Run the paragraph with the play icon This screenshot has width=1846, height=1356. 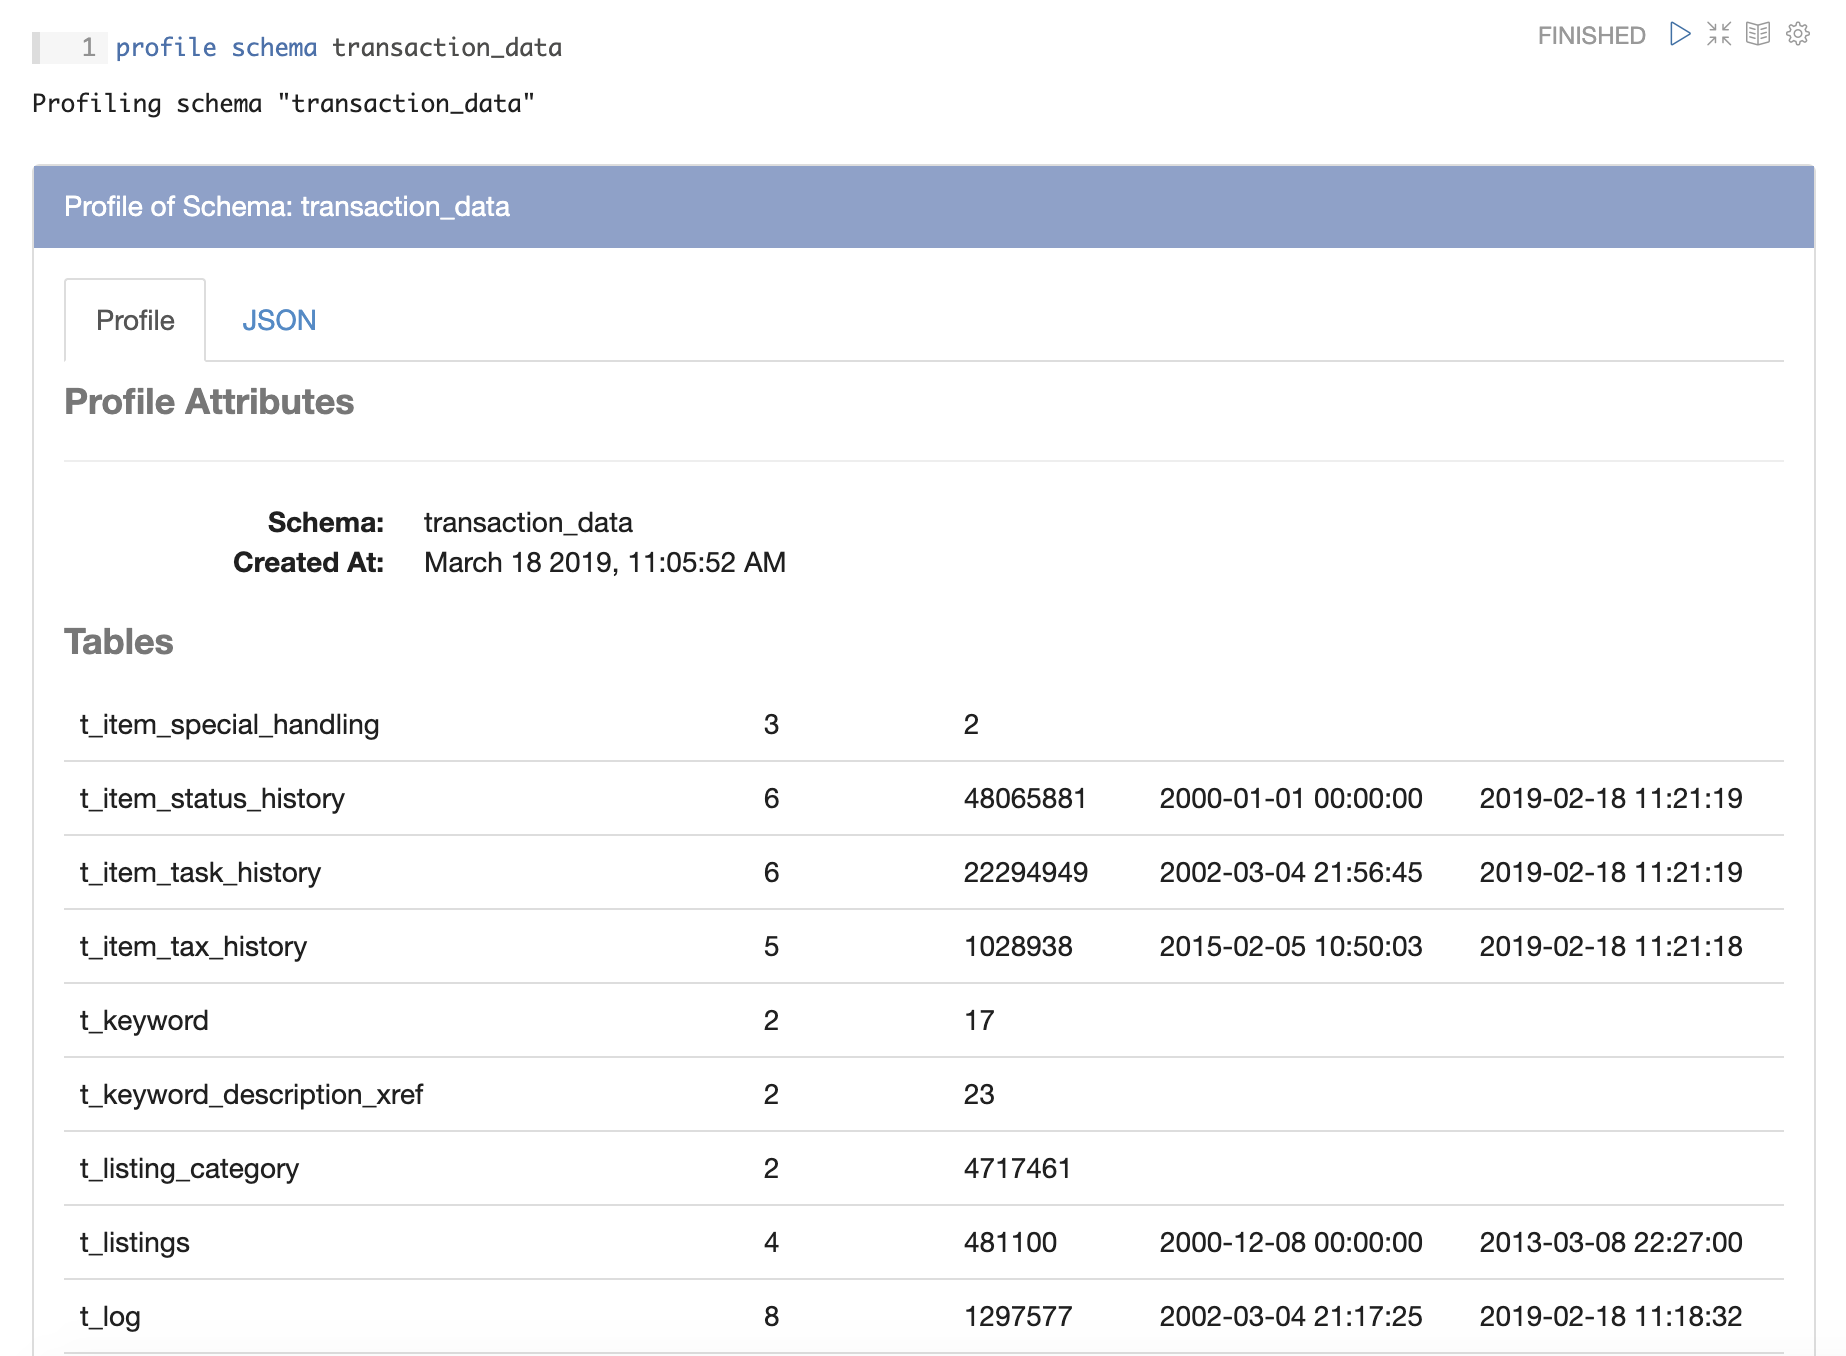1680,34
